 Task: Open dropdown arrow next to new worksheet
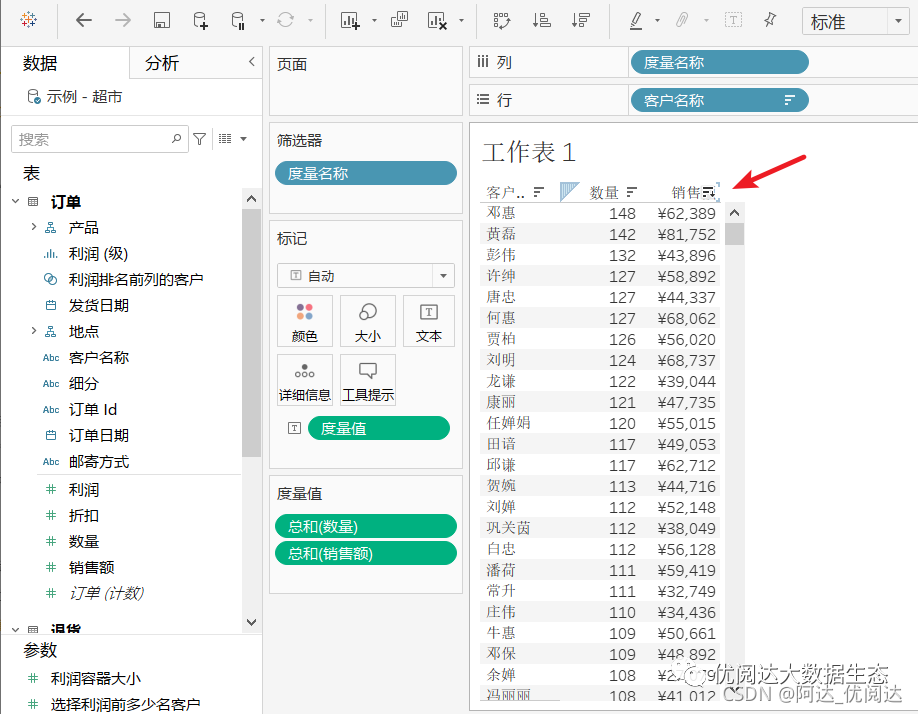(374, 20)
